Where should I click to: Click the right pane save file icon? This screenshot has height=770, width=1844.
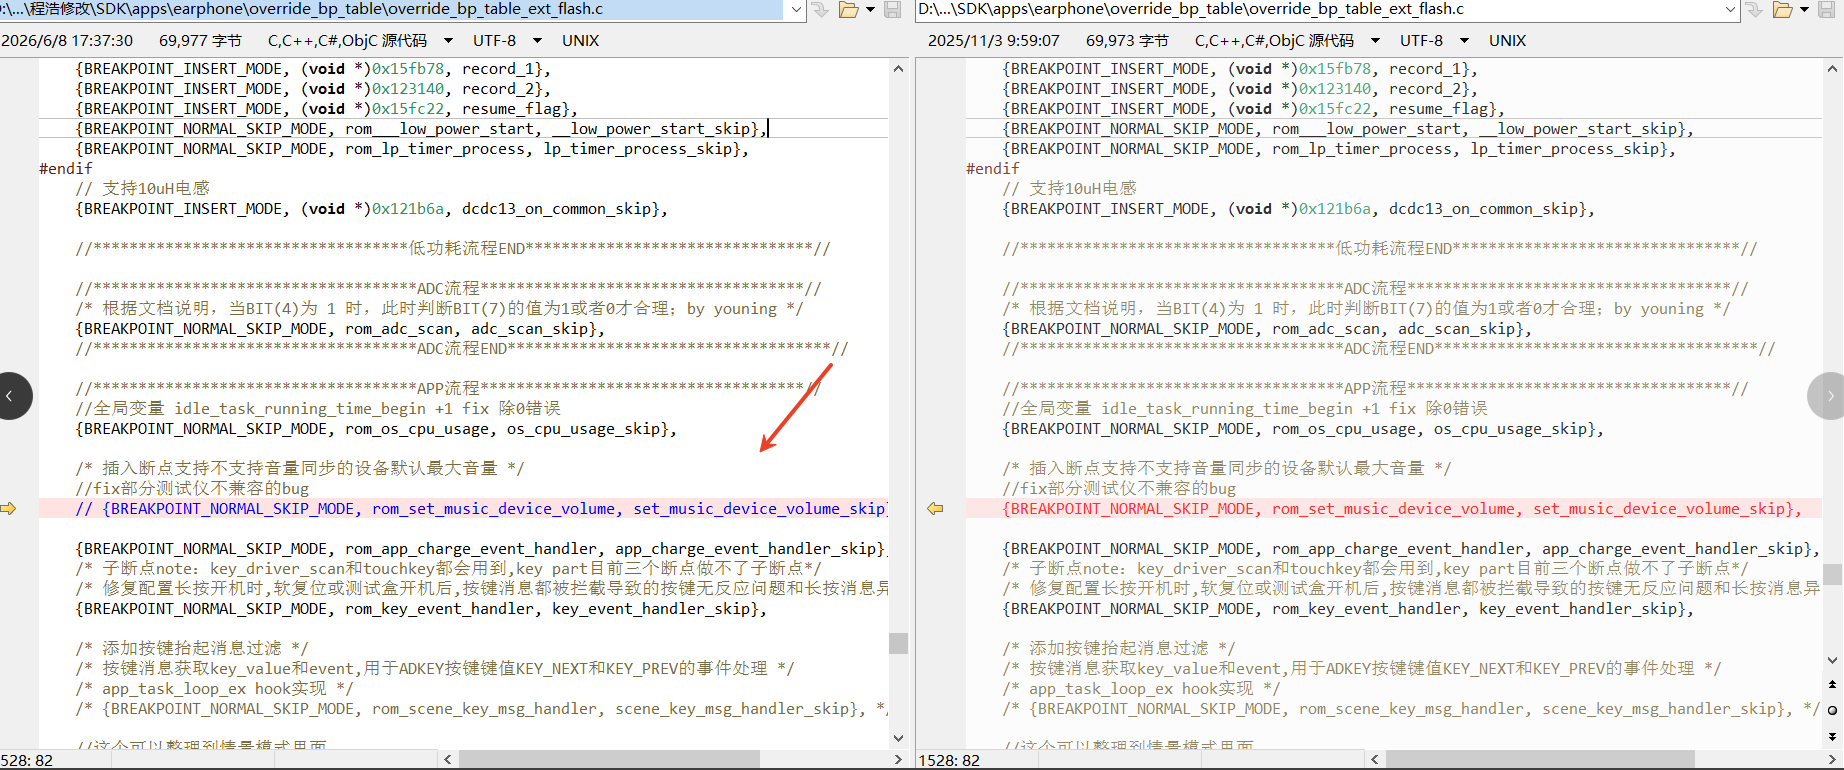tap(1827, 10)
